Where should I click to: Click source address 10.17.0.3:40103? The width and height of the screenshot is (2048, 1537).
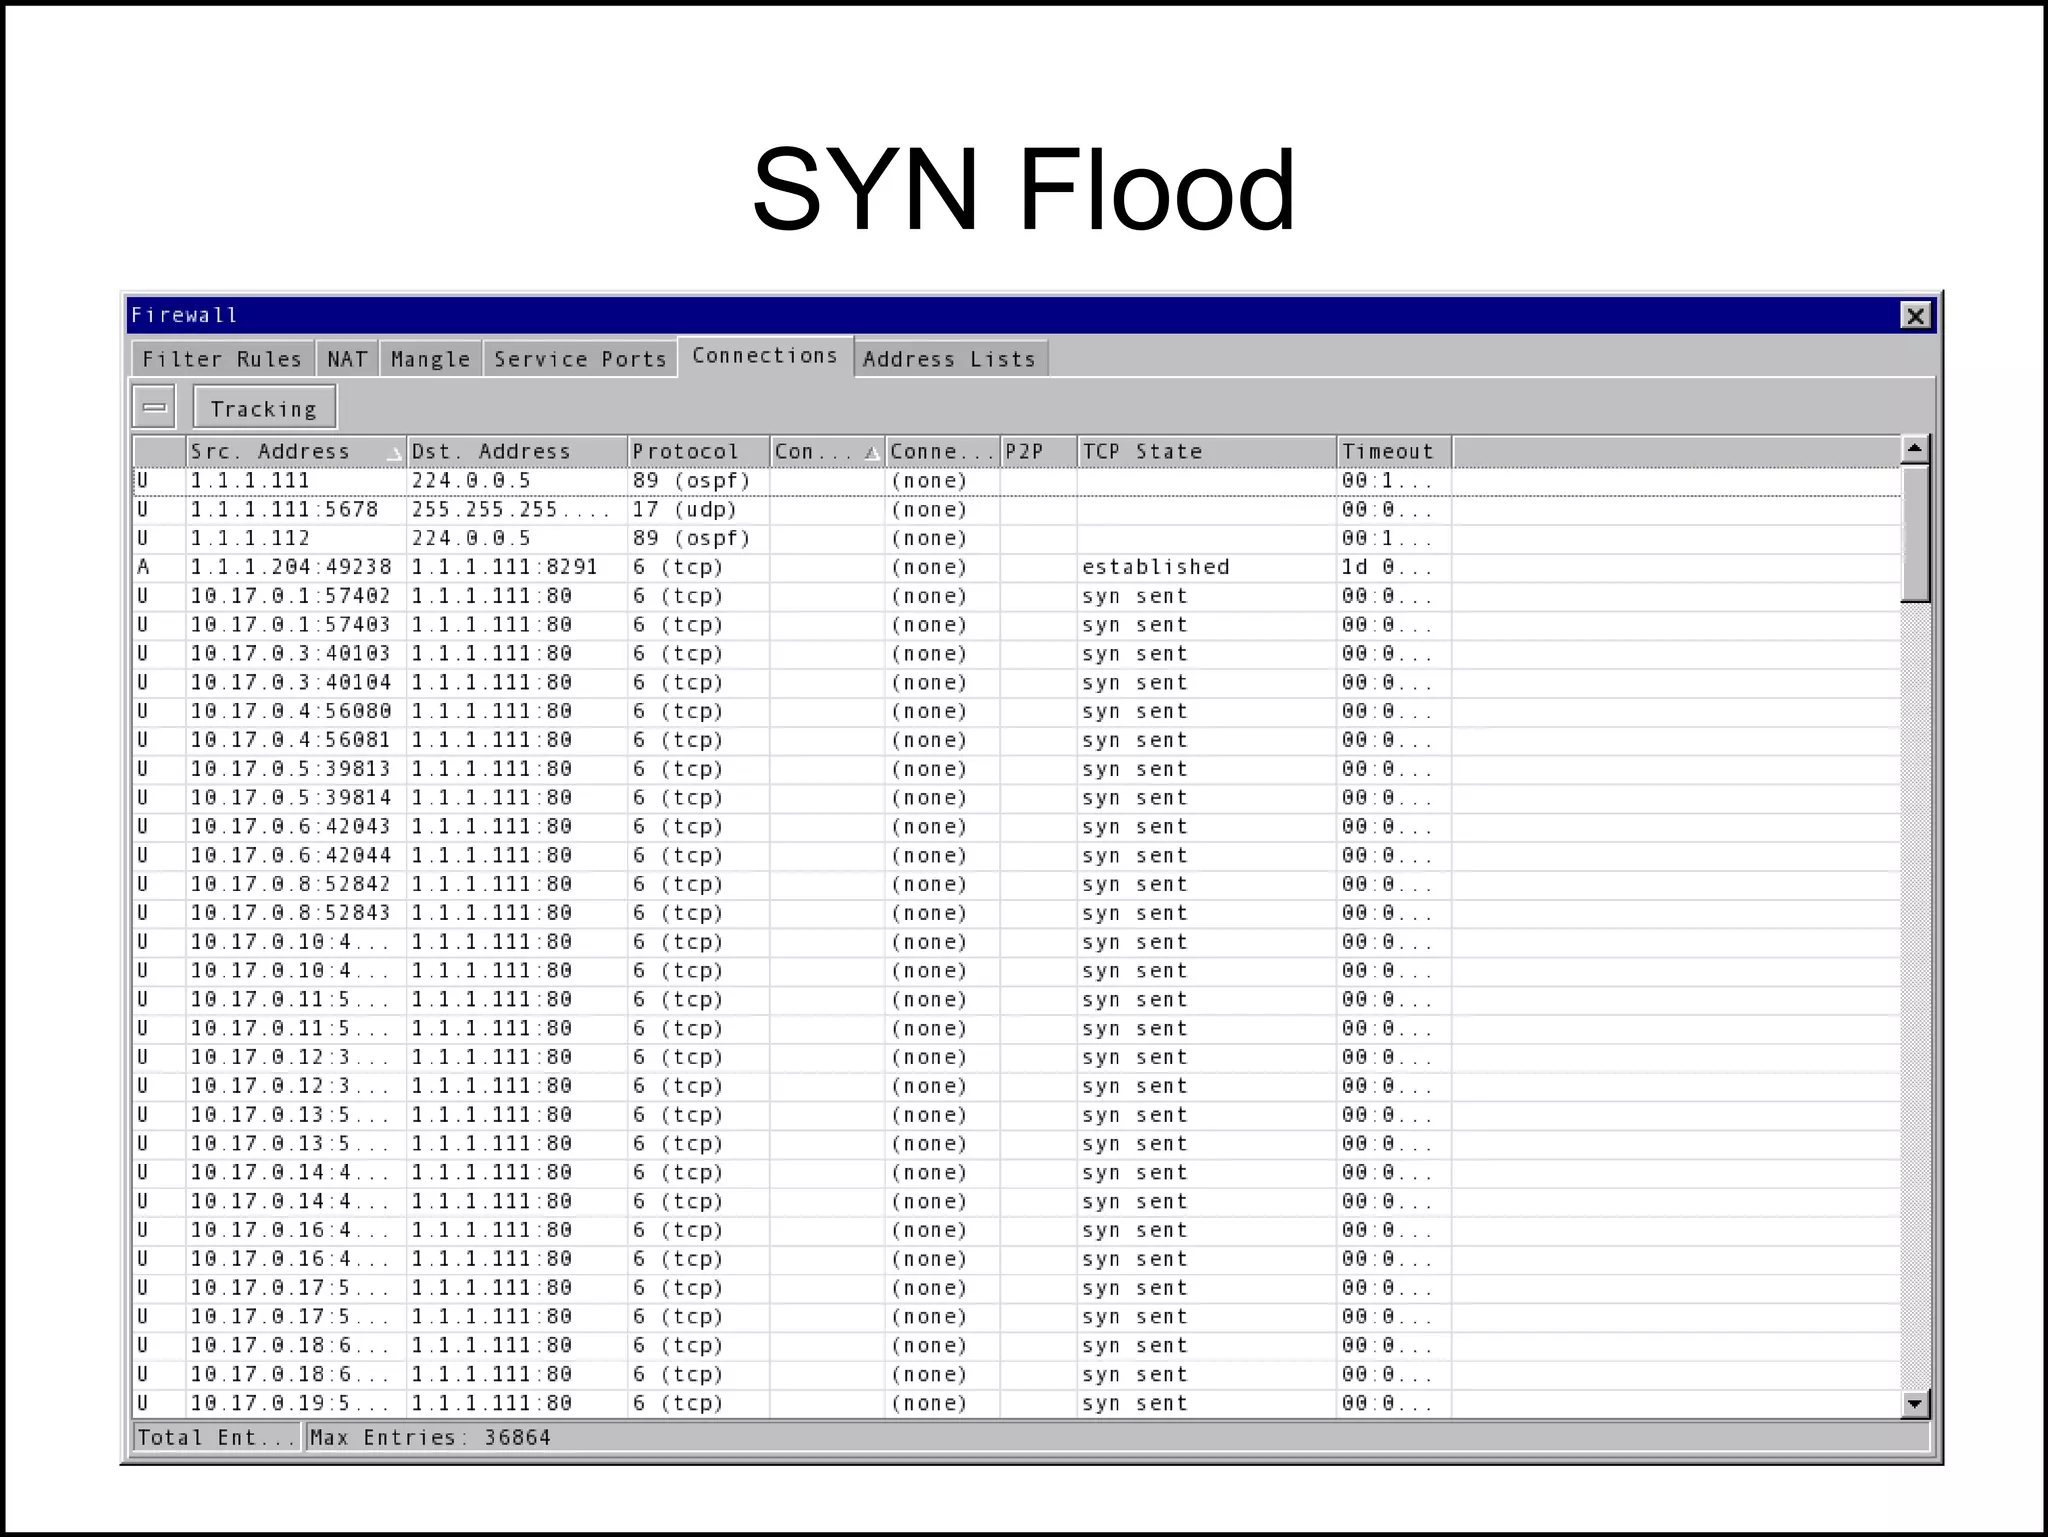[290, 654]
